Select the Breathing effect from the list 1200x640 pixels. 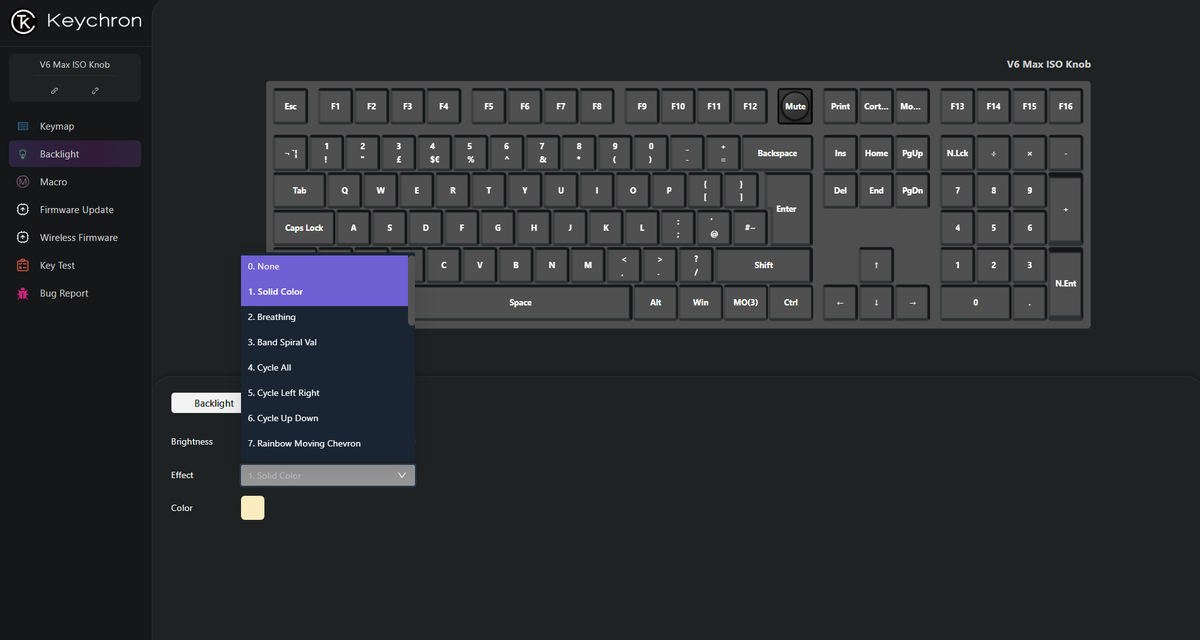point(272,317)
